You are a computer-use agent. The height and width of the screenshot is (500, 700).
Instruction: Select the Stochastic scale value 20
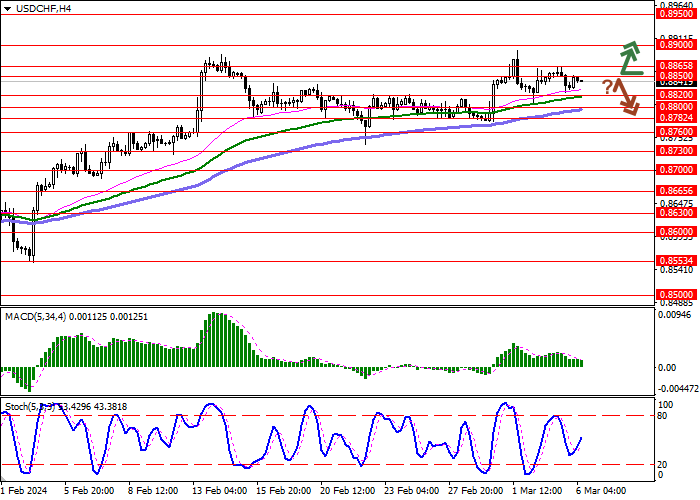click(x=662, y=465)
